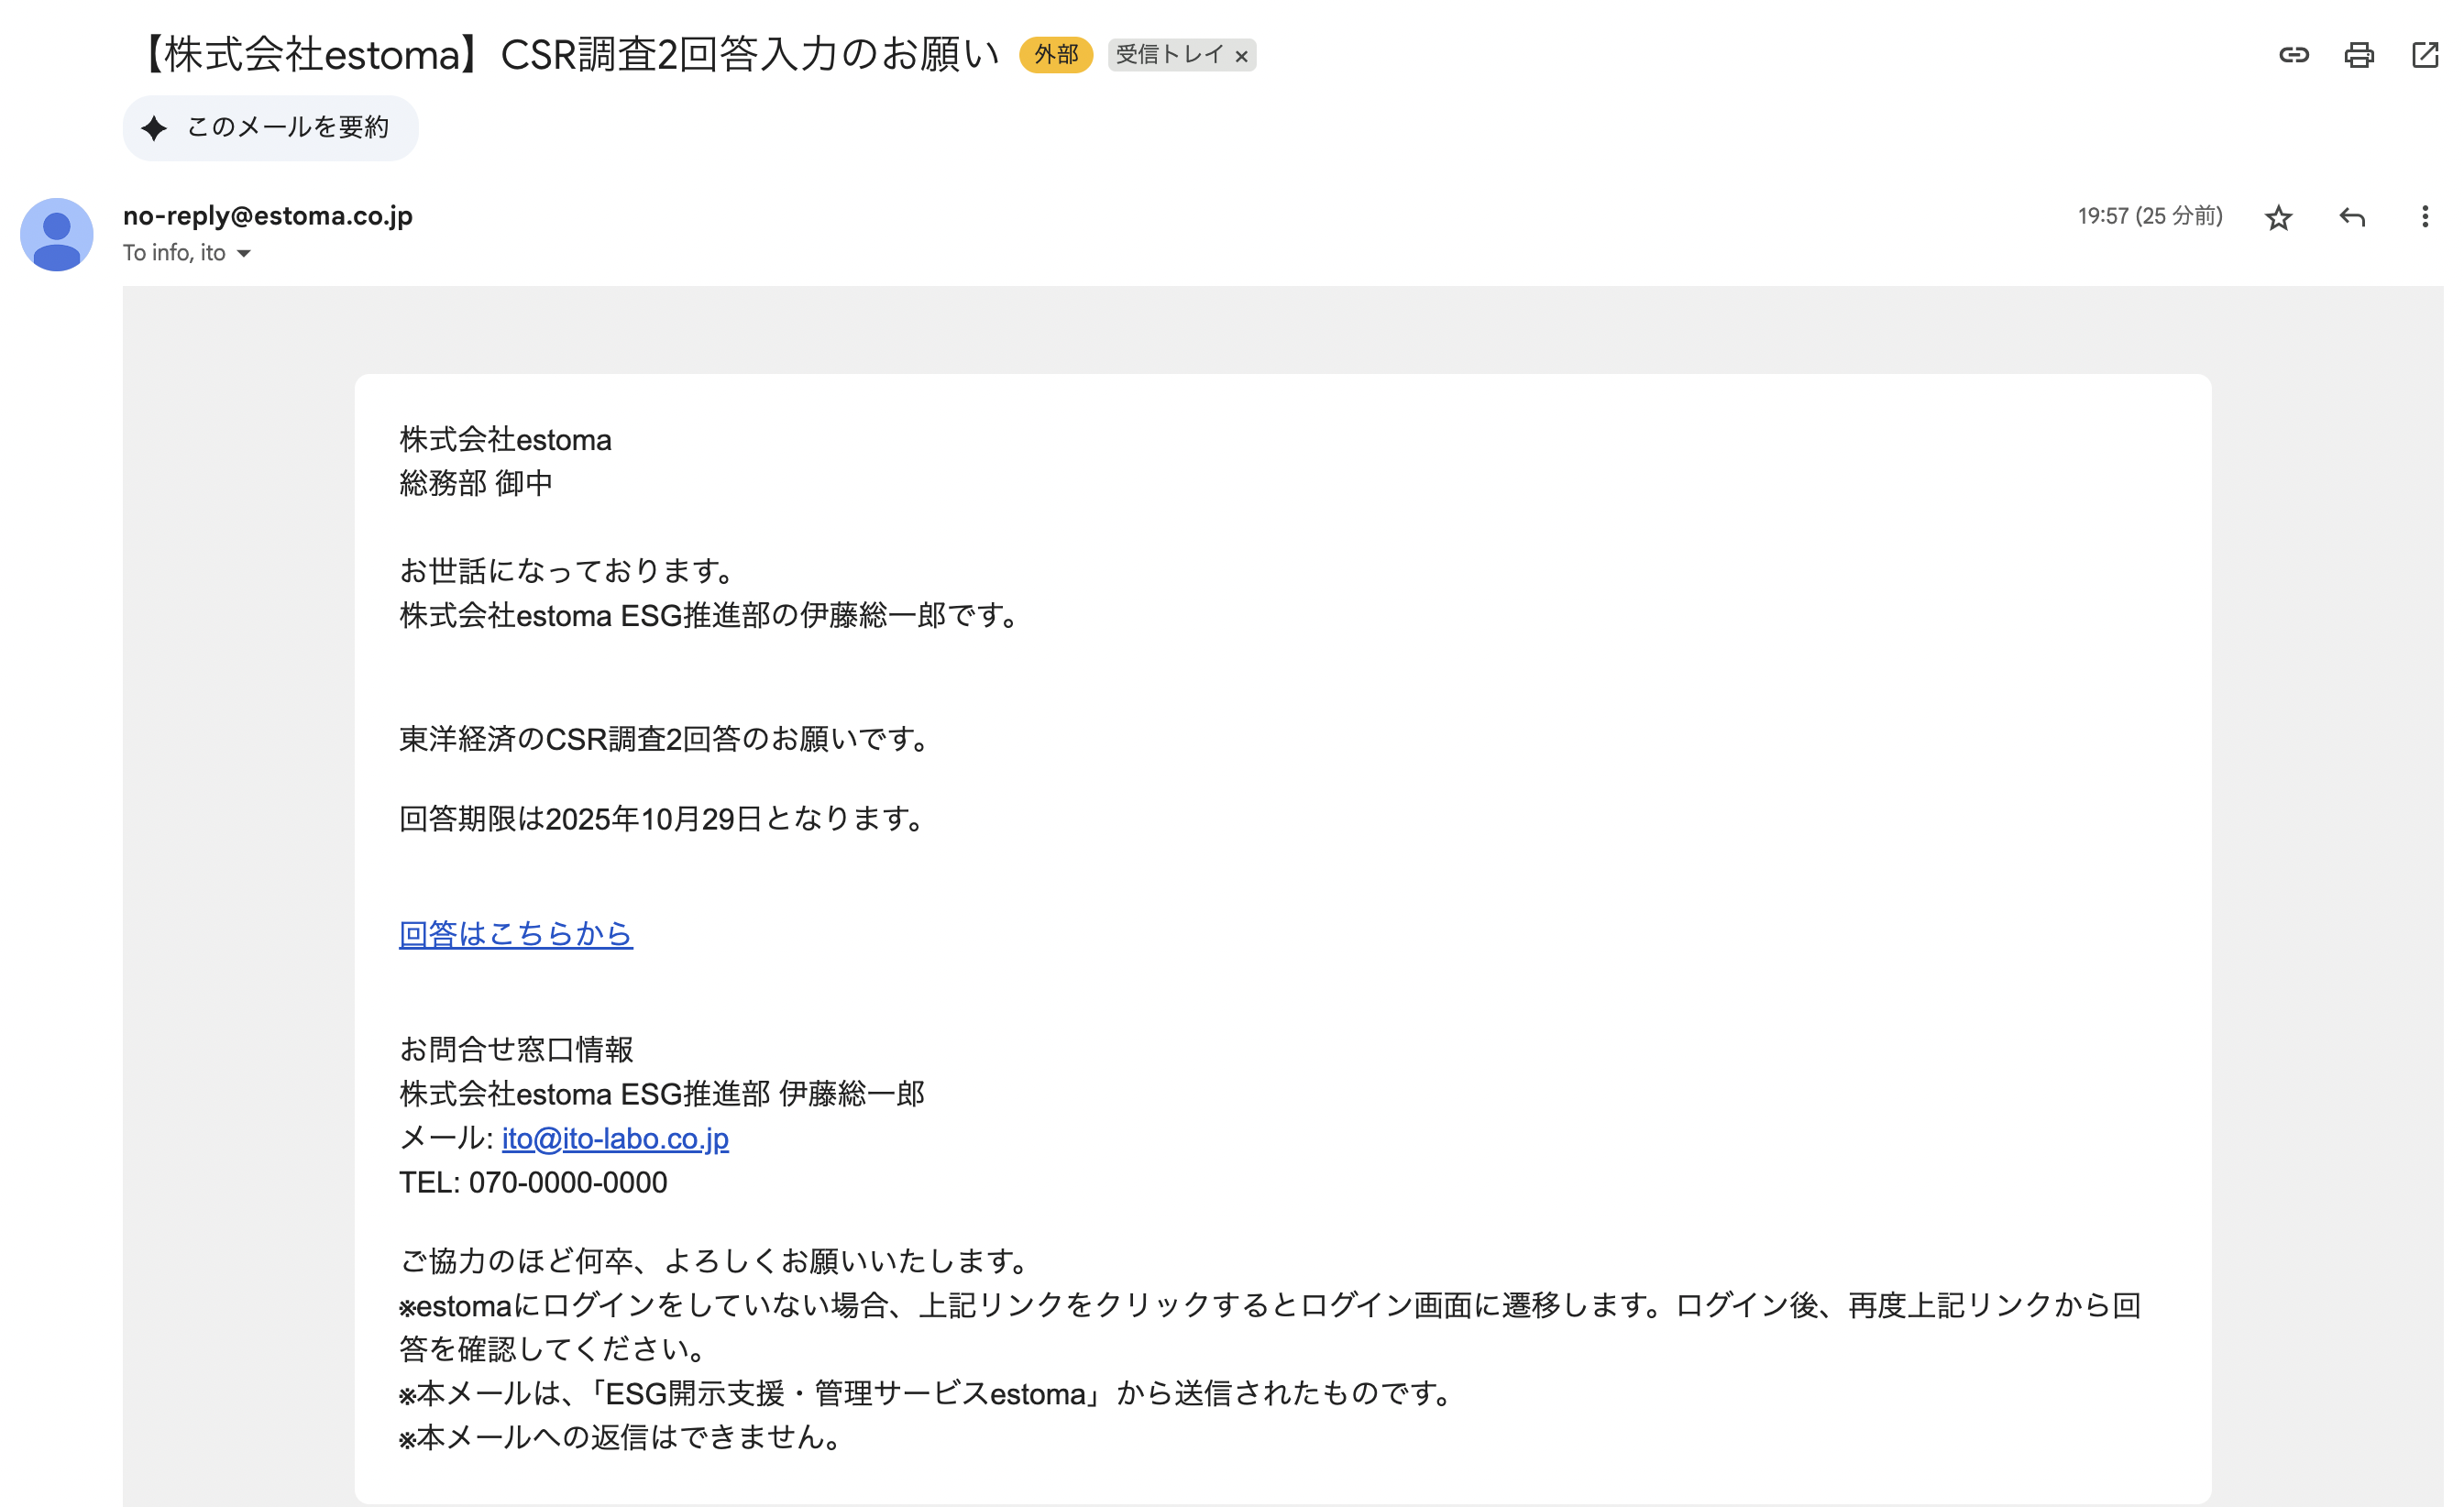
Task: Click the 受信トレイ label chip
Action: [x=1169, y=55]
